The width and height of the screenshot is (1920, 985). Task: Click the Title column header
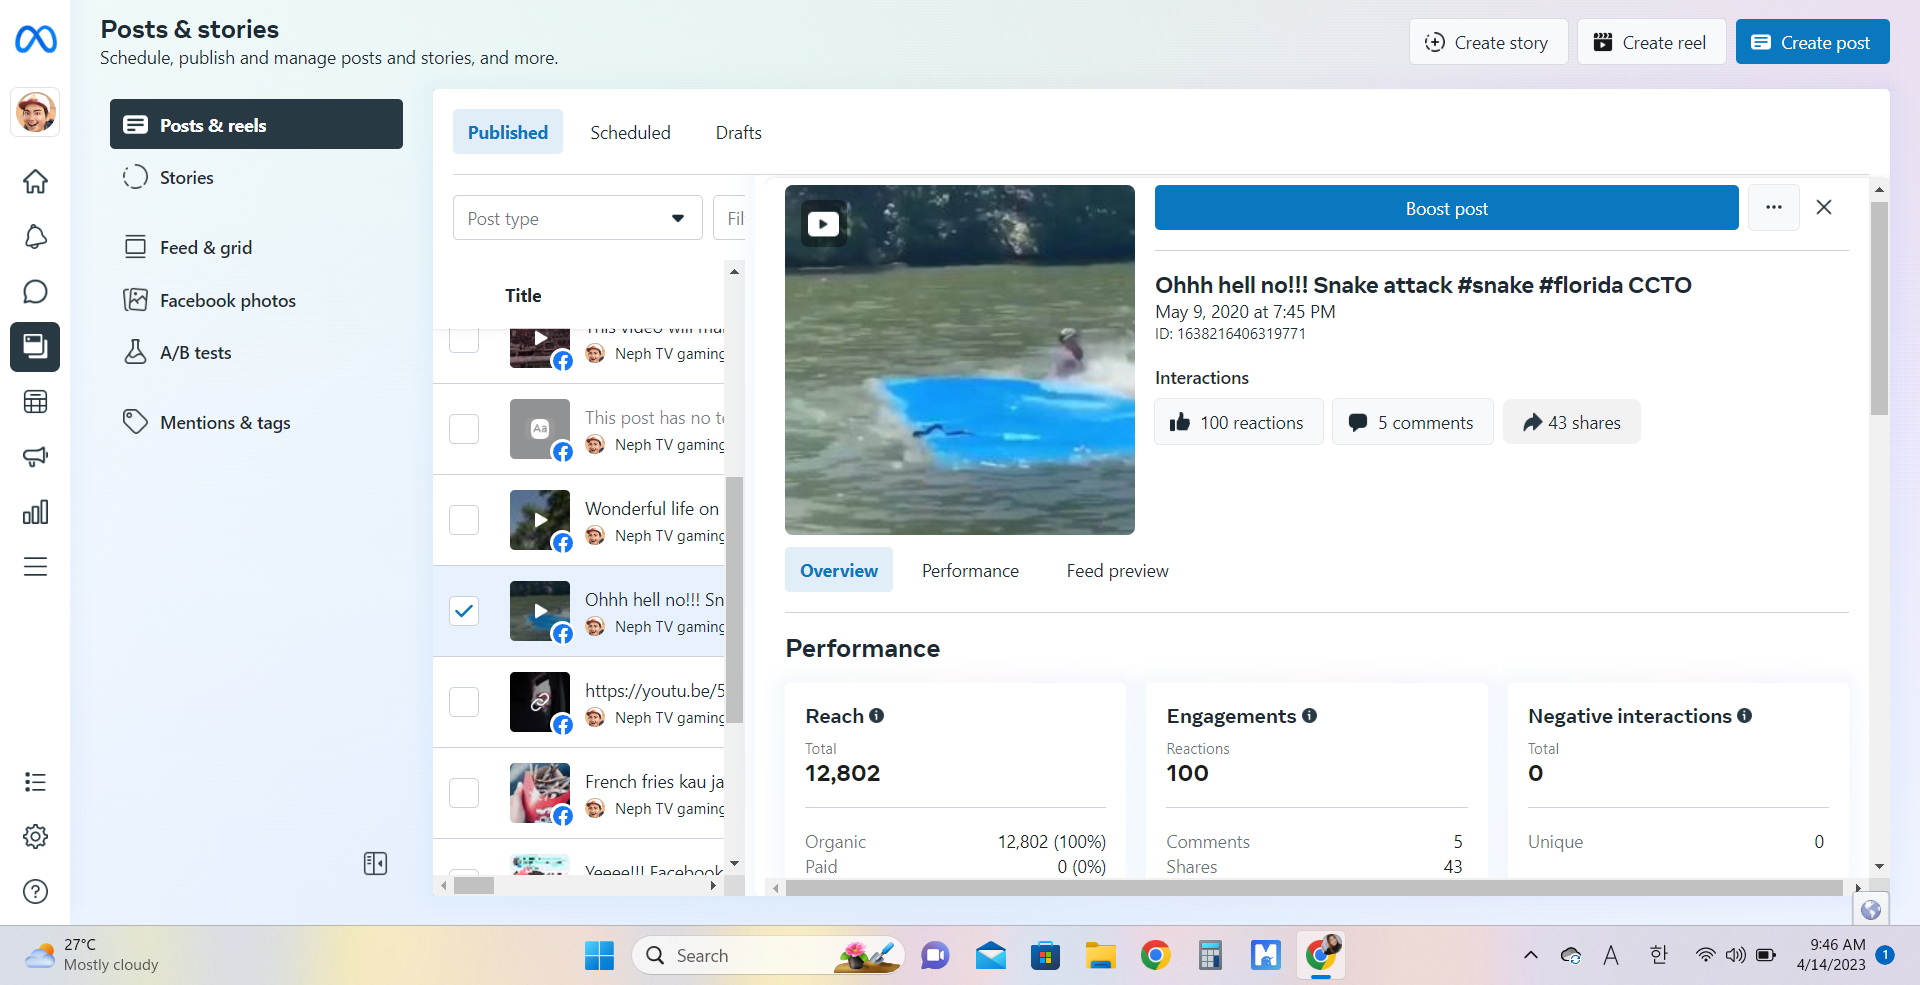coord(523,296)
